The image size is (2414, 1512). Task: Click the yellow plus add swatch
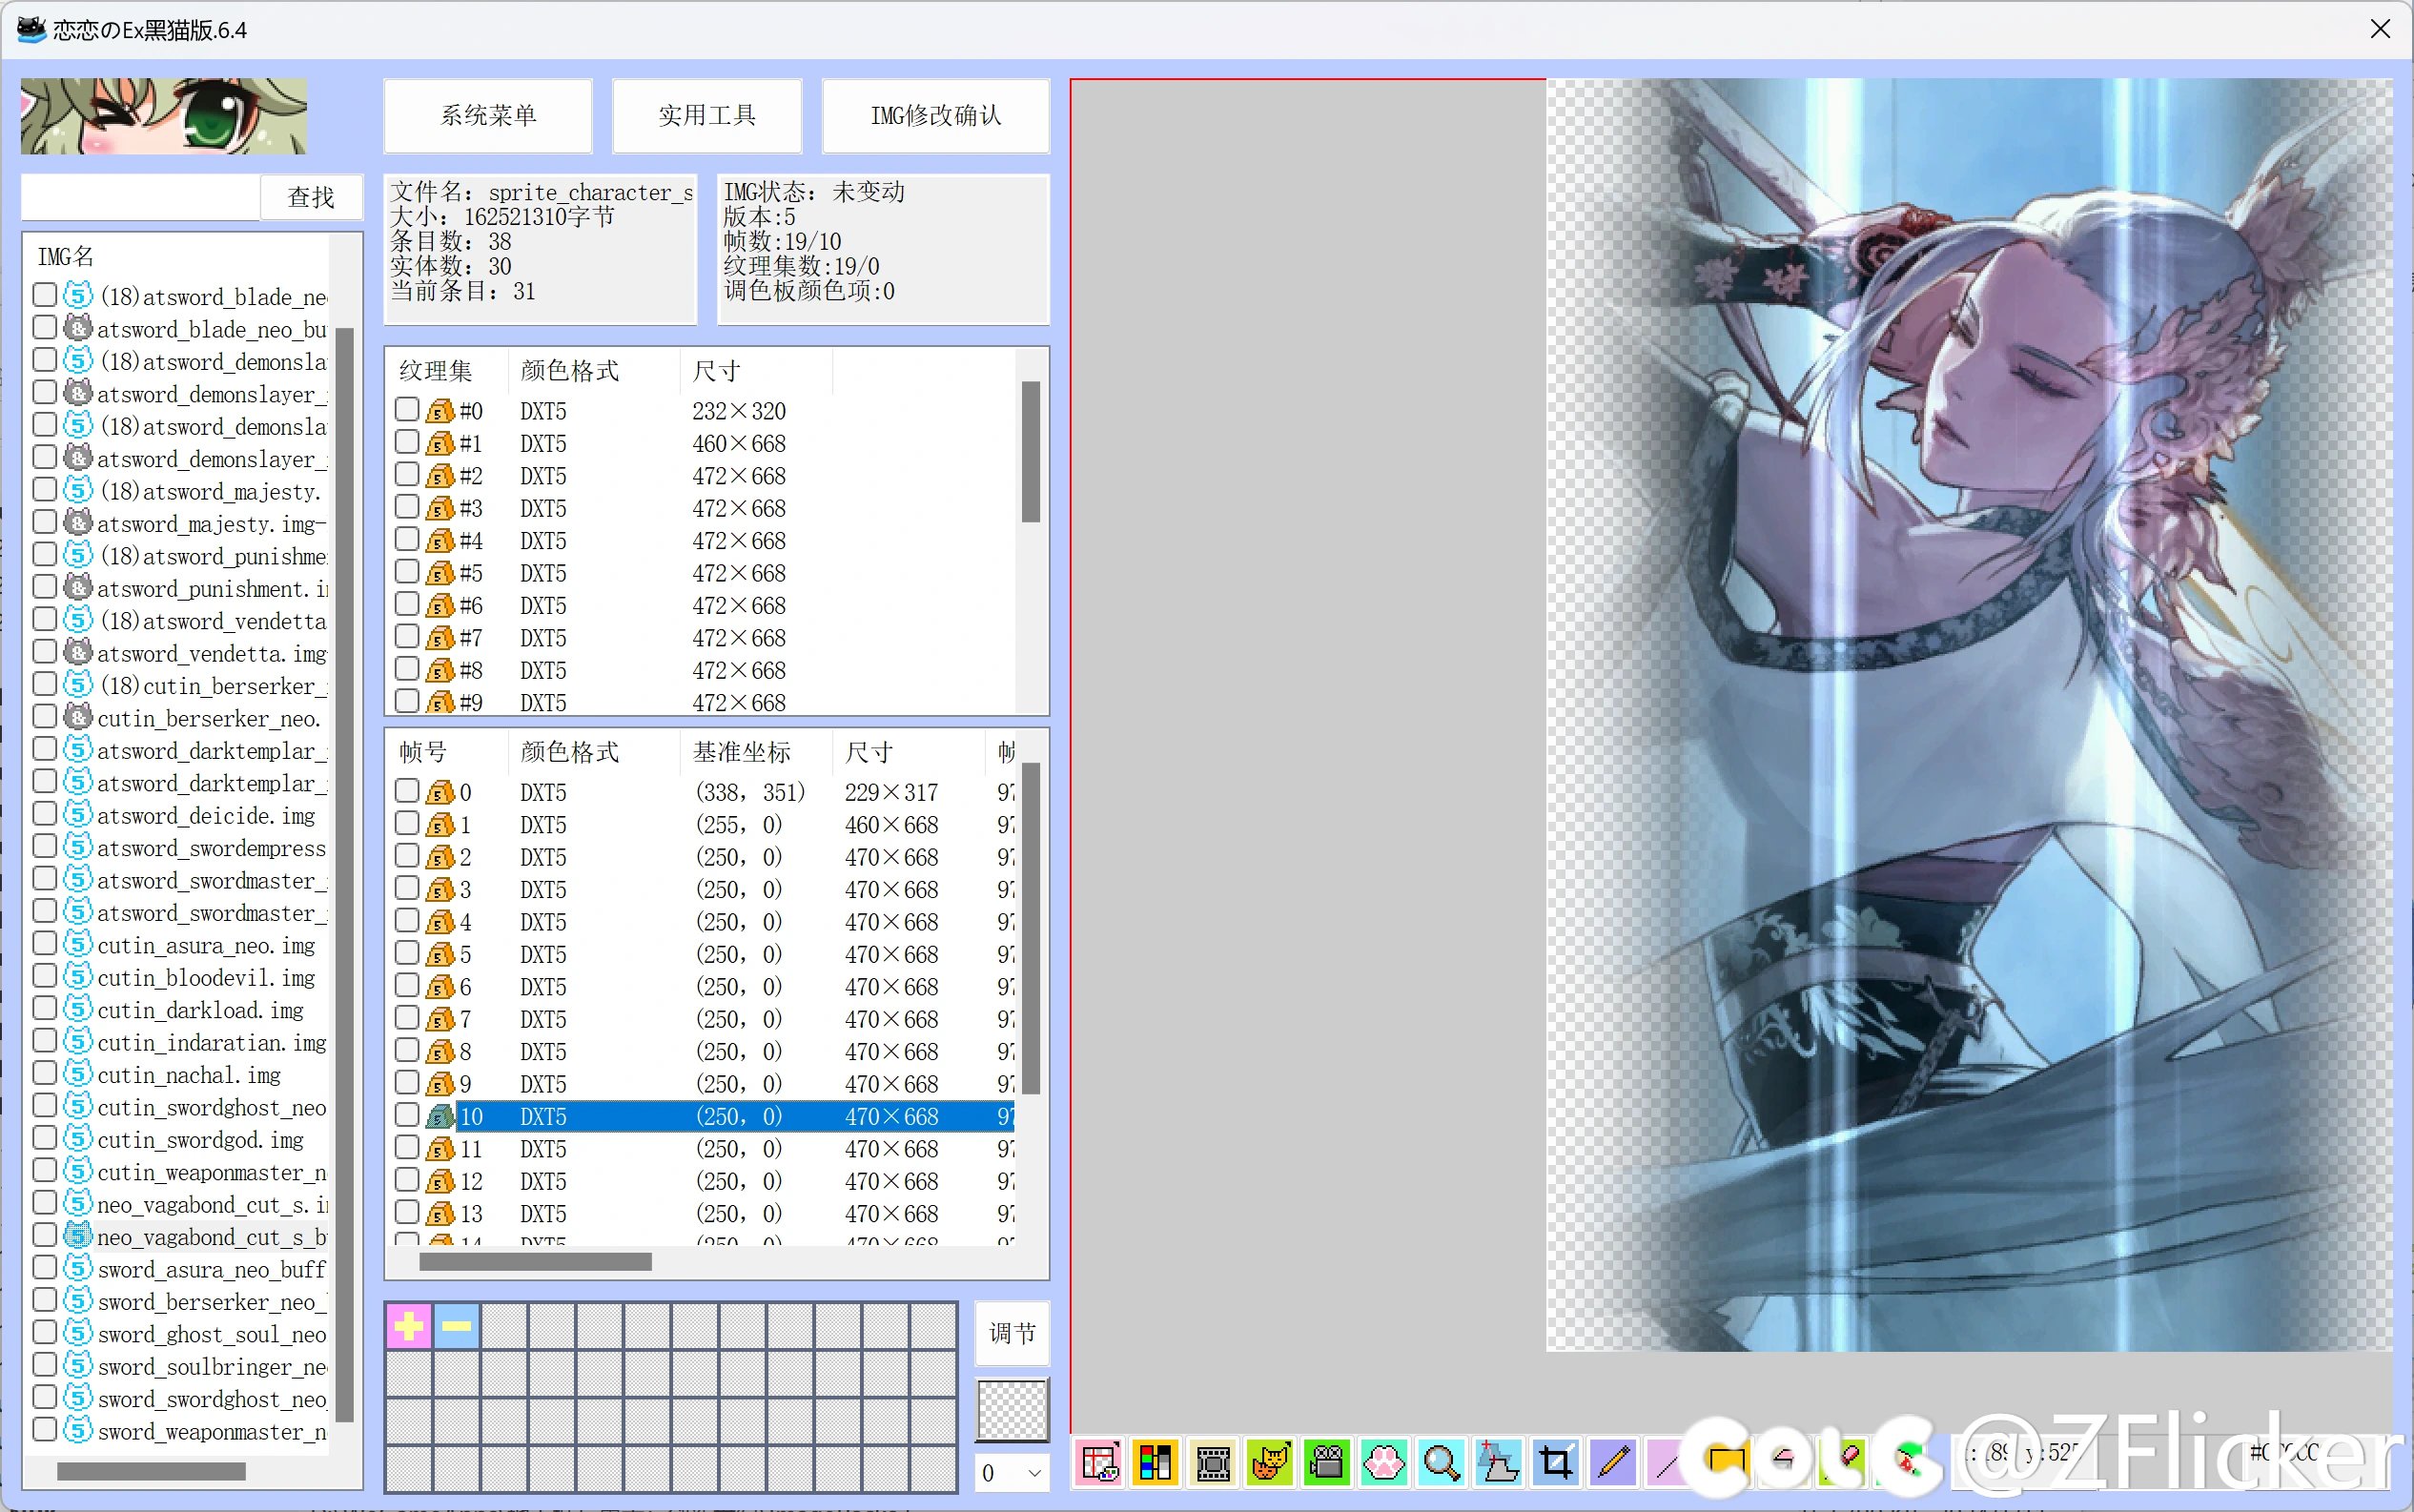coord(408,1326)
